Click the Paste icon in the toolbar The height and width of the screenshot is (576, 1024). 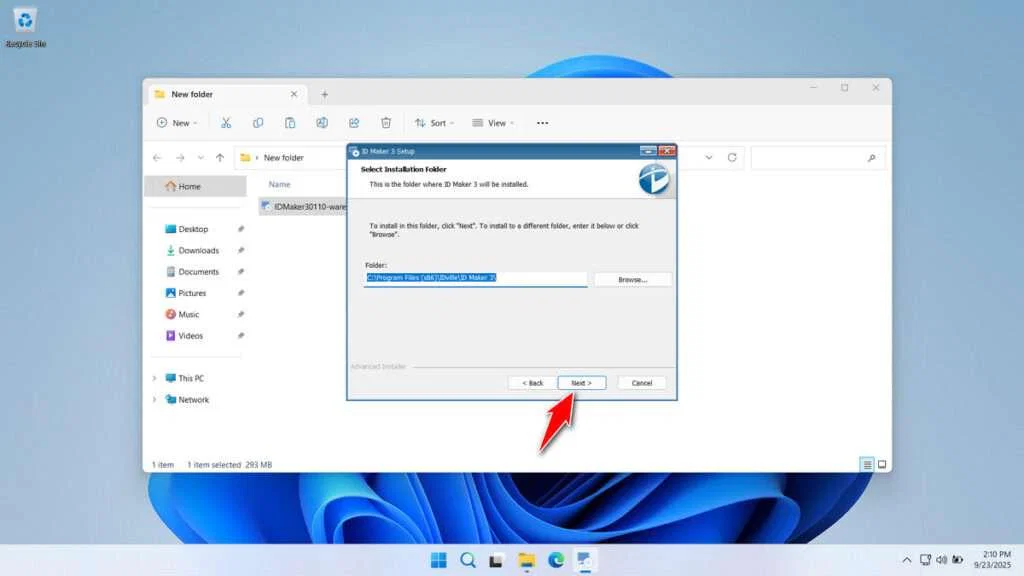290,122
